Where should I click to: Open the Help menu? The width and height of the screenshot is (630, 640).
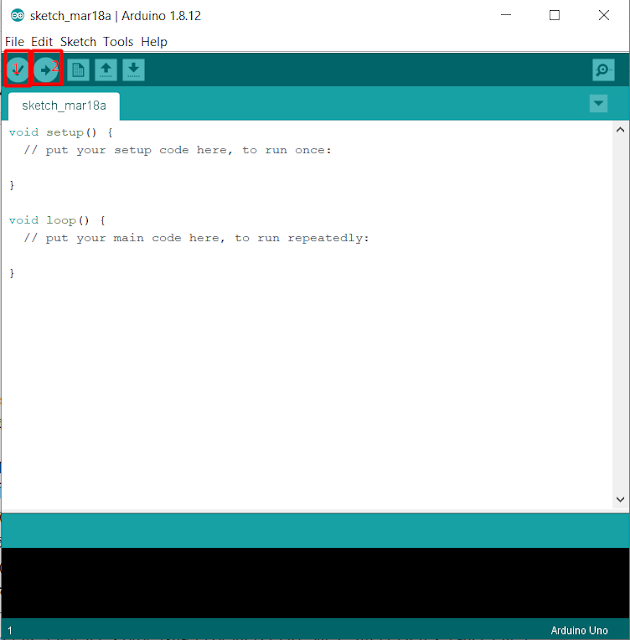pyautogui.click(x=154, y=42)
